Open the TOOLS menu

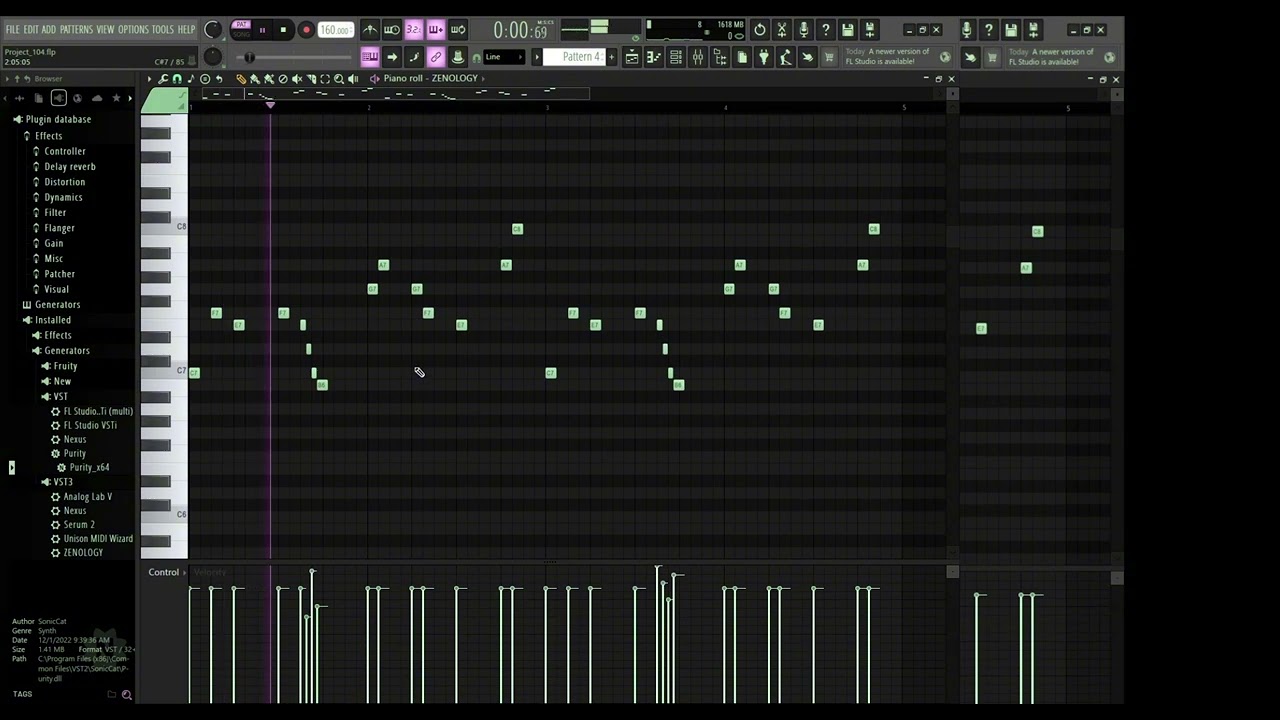click(162, 29)
